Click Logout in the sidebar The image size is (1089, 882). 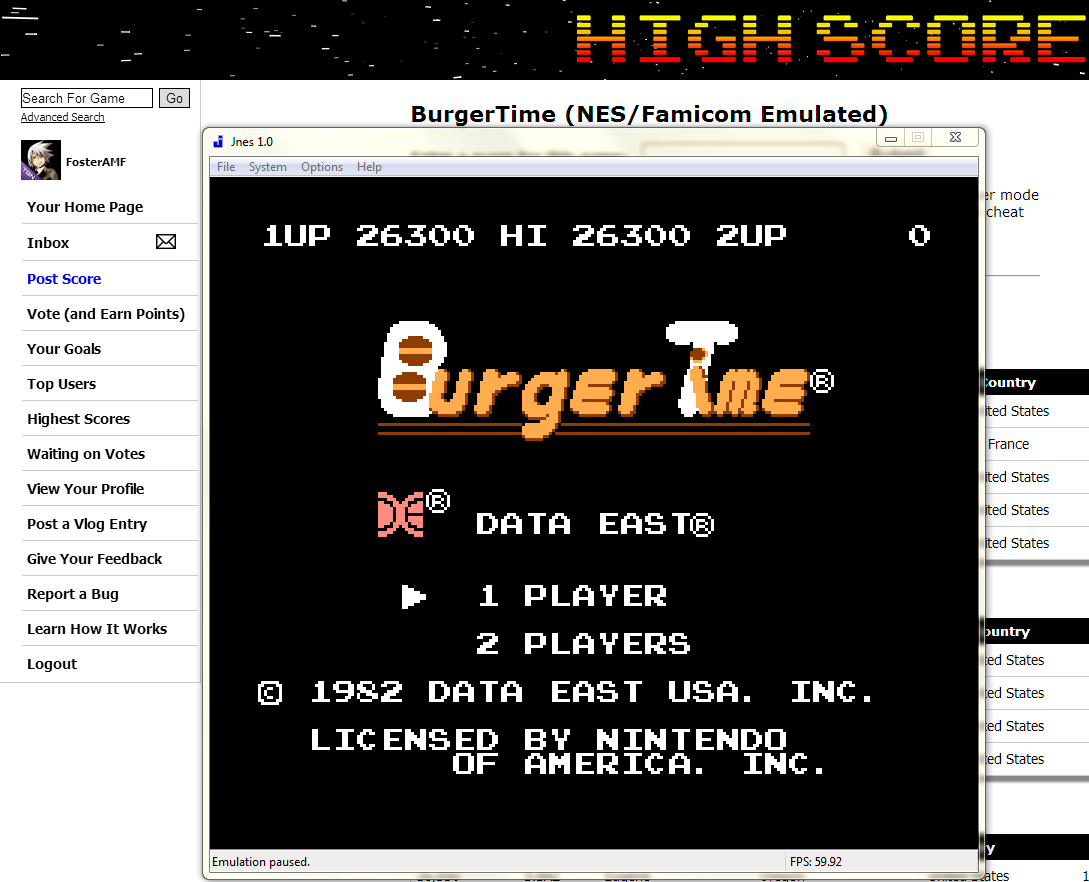click(52, 664)
